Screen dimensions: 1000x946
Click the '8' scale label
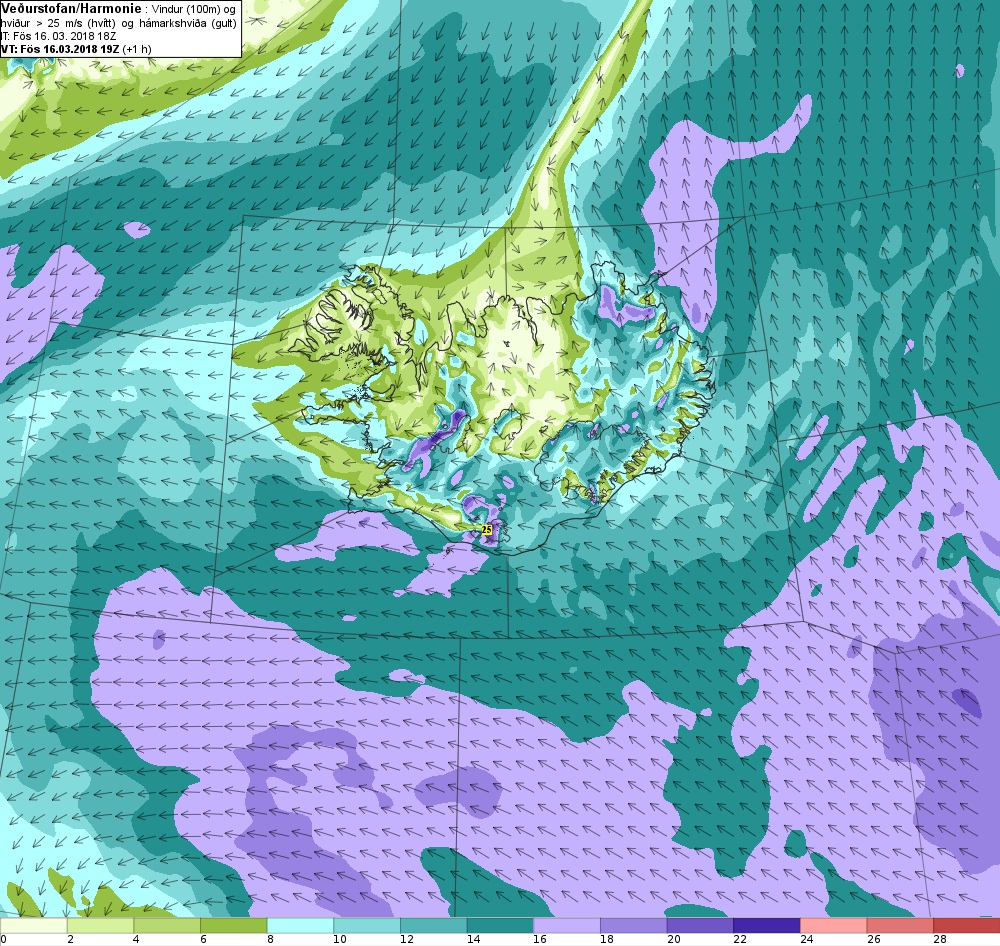pyautogui.click(x=270, y=939)
